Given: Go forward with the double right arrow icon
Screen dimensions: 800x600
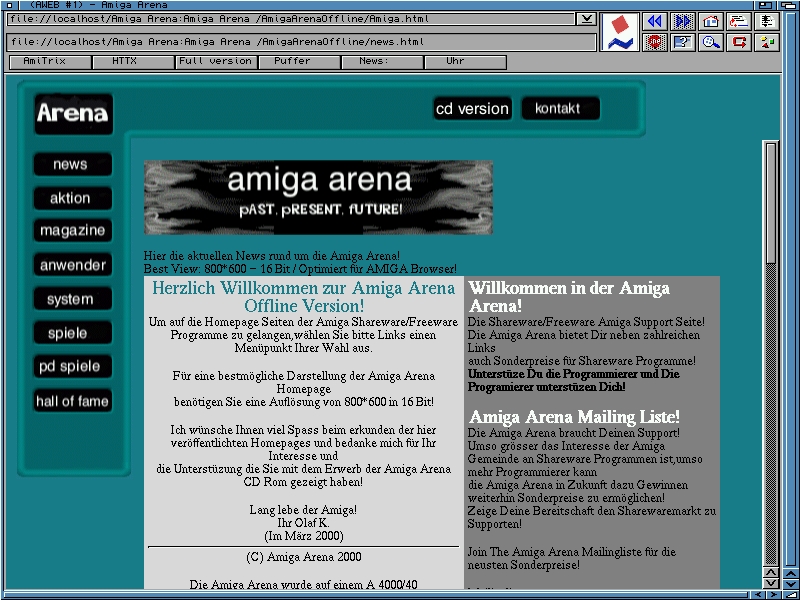Looking at the screenshot, I should coord(683,21).
